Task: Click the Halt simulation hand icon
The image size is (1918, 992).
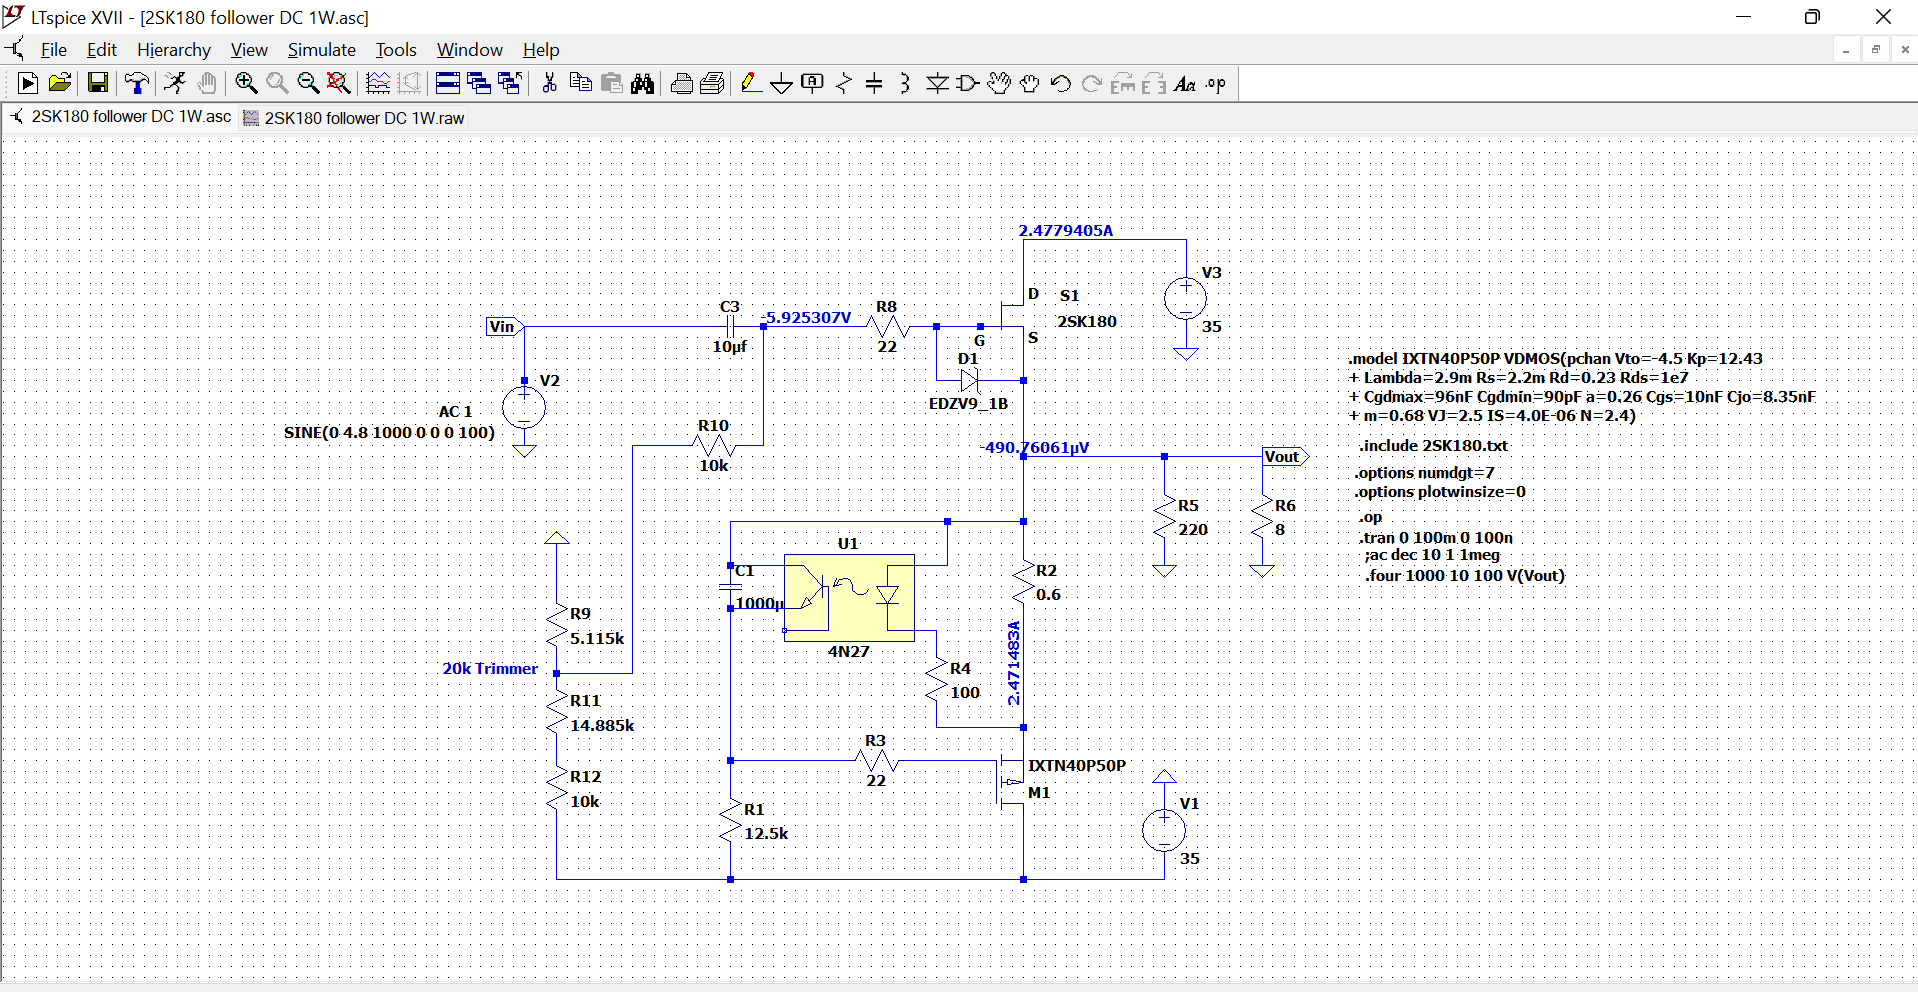Action: click(x=207, y=84)
